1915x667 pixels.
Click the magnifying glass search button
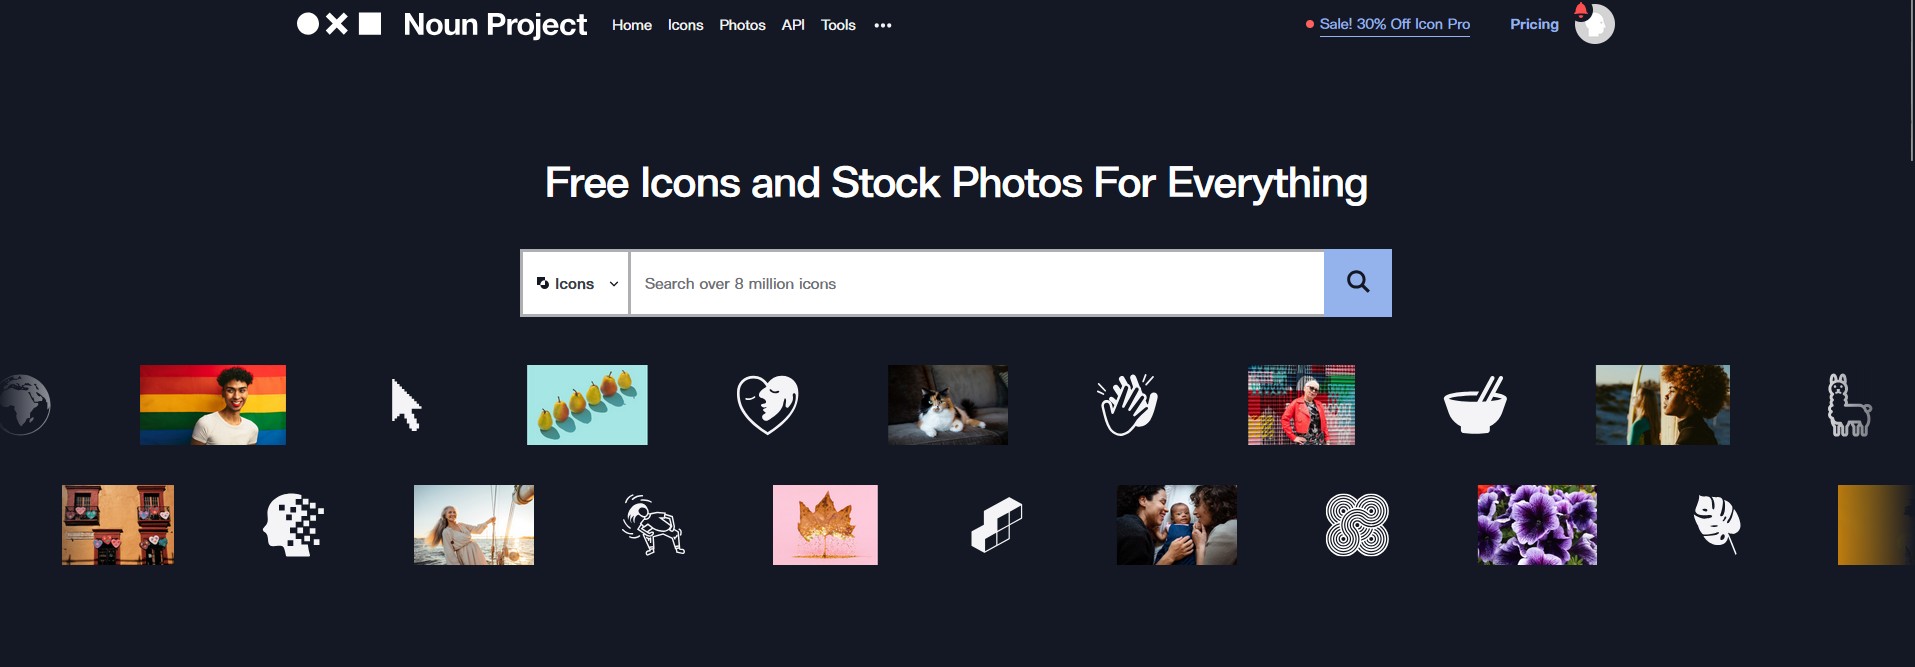pos(1357,283)
